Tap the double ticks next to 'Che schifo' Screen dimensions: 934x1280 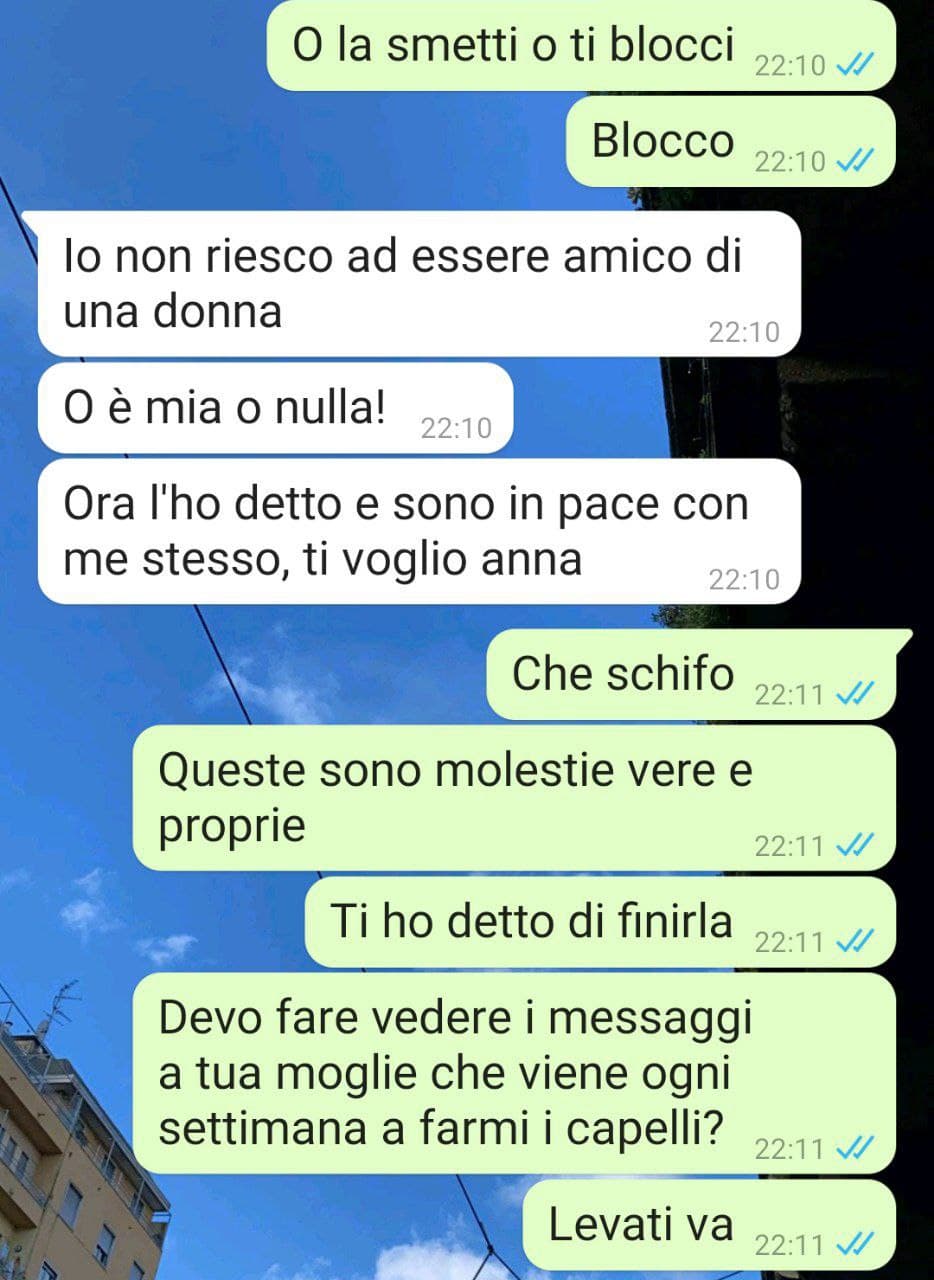point(855,694)
